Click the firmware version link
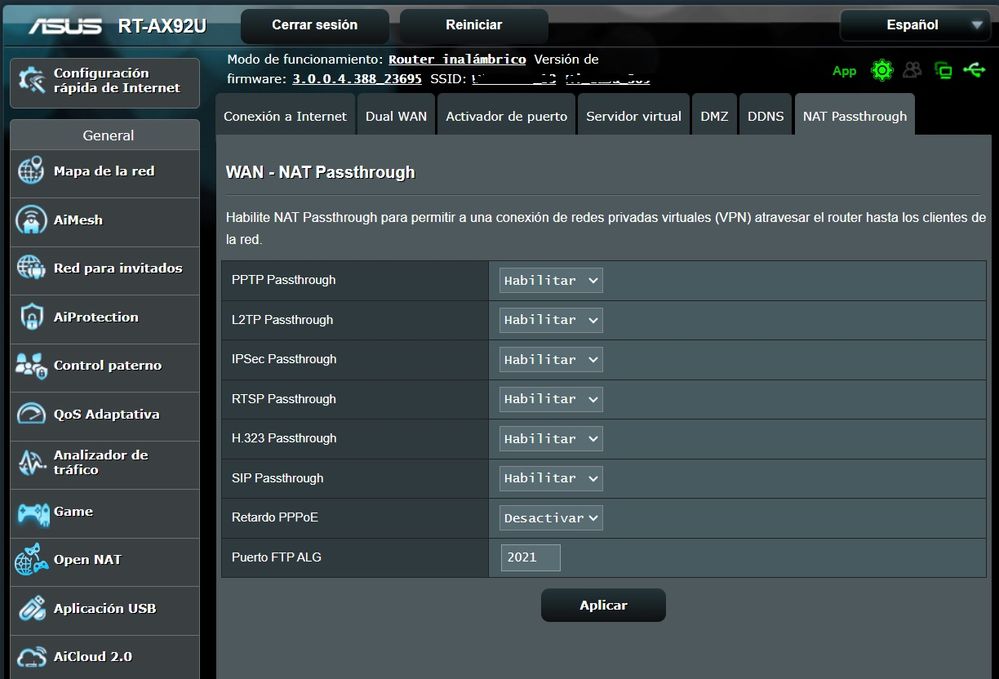Image resolution: width=999 pixels, height=679 pixels. pos(357,78)
